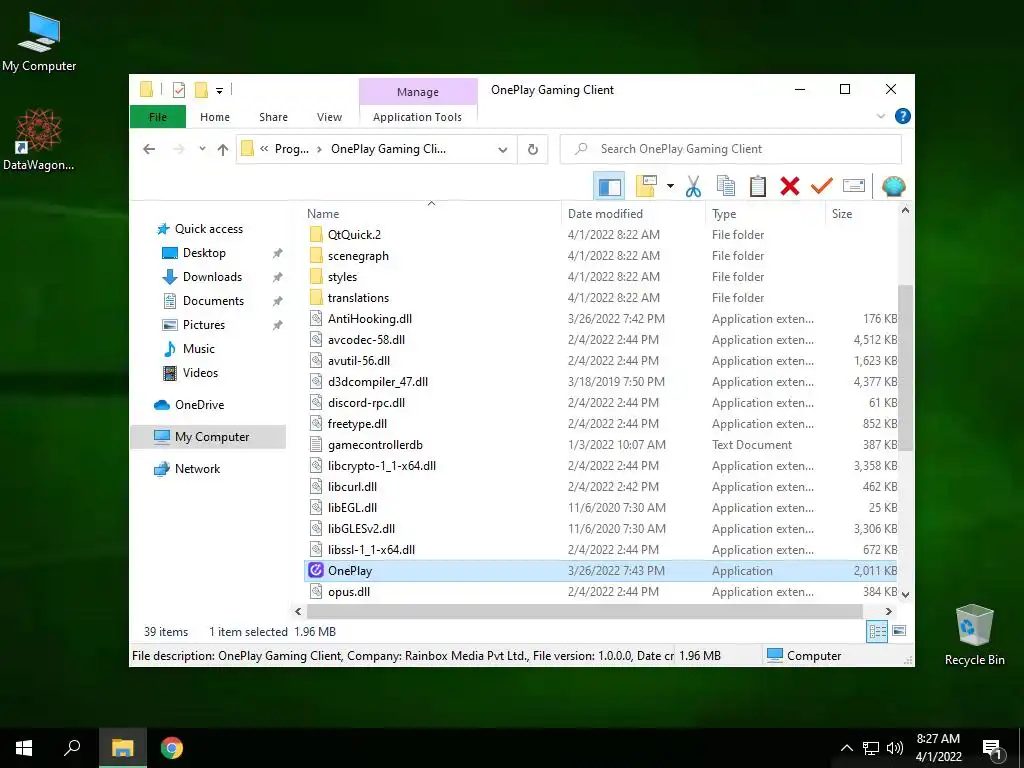This screenshot has height=768, width=1024.
Task: Open Google Chrome from the taskbar
Action: pos(172,748)
